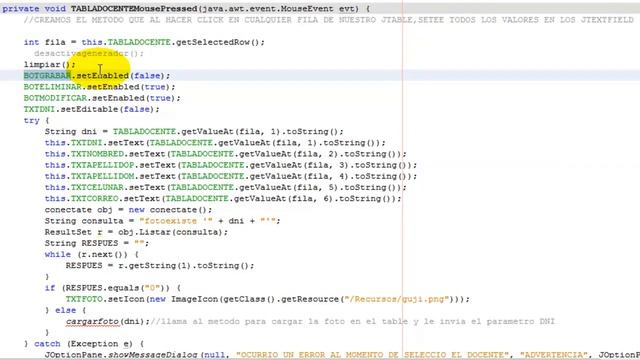
Task: Click the "OCURRIO UN ERROR AL MOMENTO" string
Action: point(373,355)
